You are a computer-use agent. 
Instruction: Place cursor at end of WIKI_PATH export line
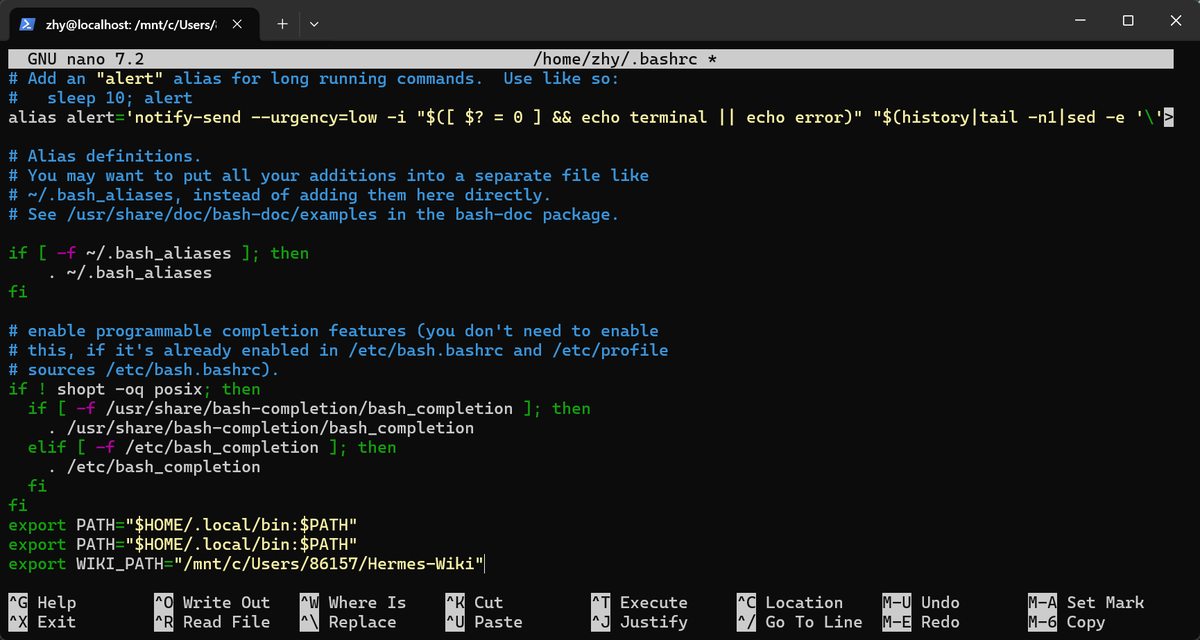[x=486, y=565]
